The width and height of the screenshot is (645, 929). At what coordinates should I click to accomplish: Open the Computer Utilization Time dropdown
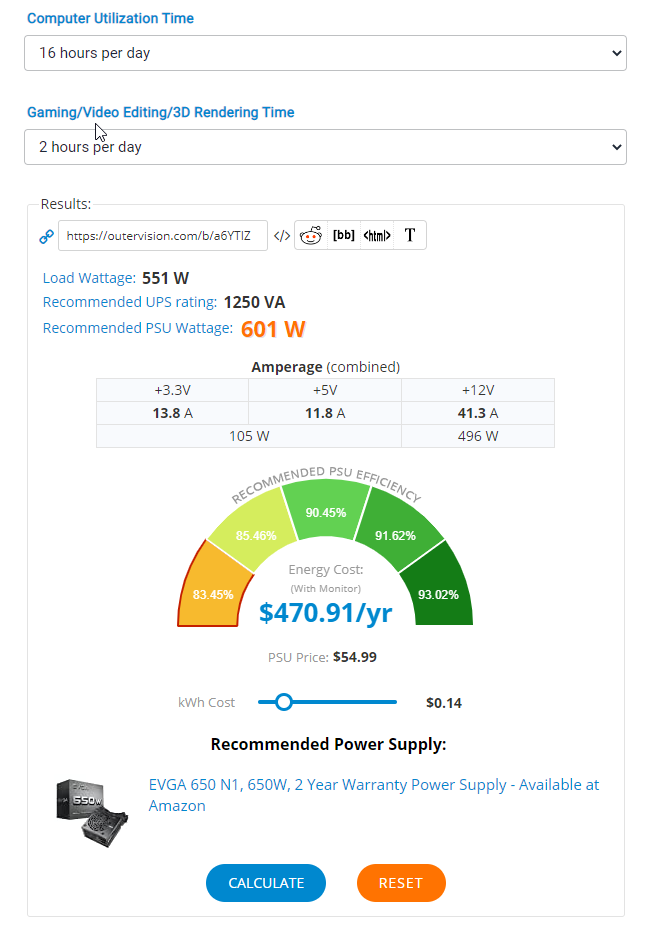tap(325, 53)
